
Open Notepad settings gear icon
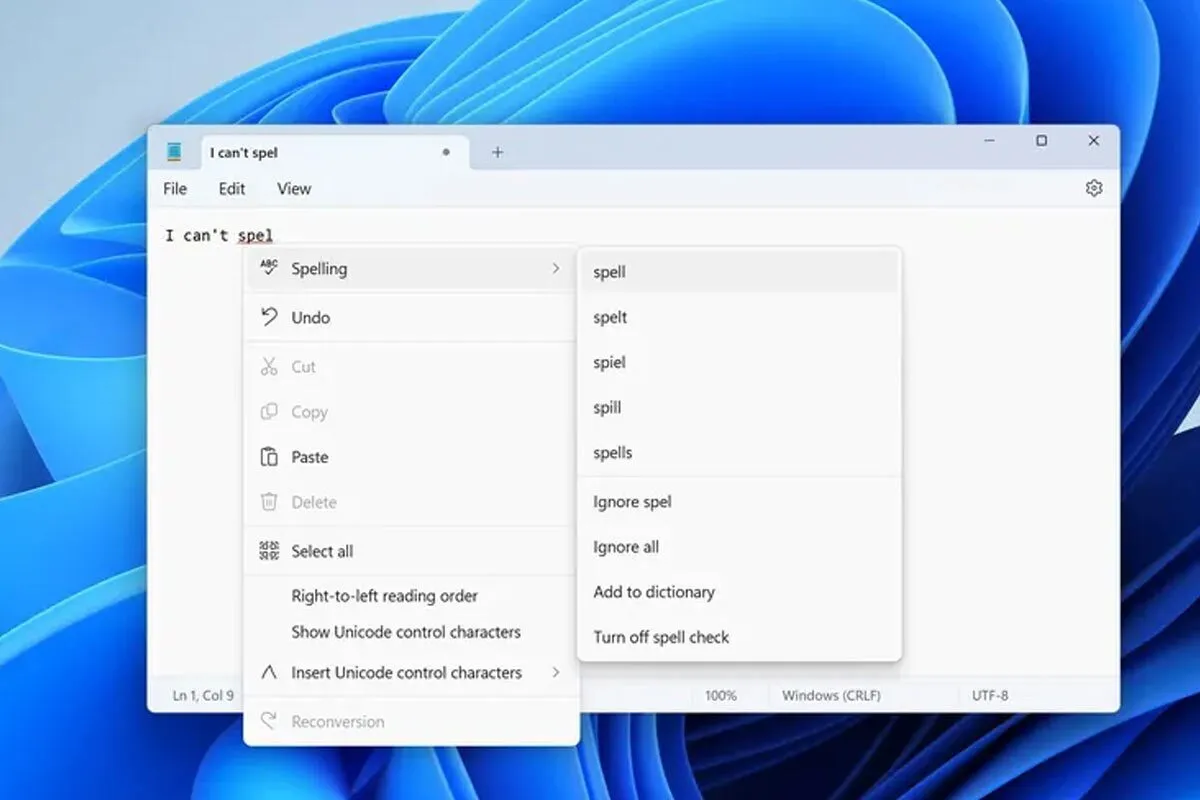[x=1093, y=188]
